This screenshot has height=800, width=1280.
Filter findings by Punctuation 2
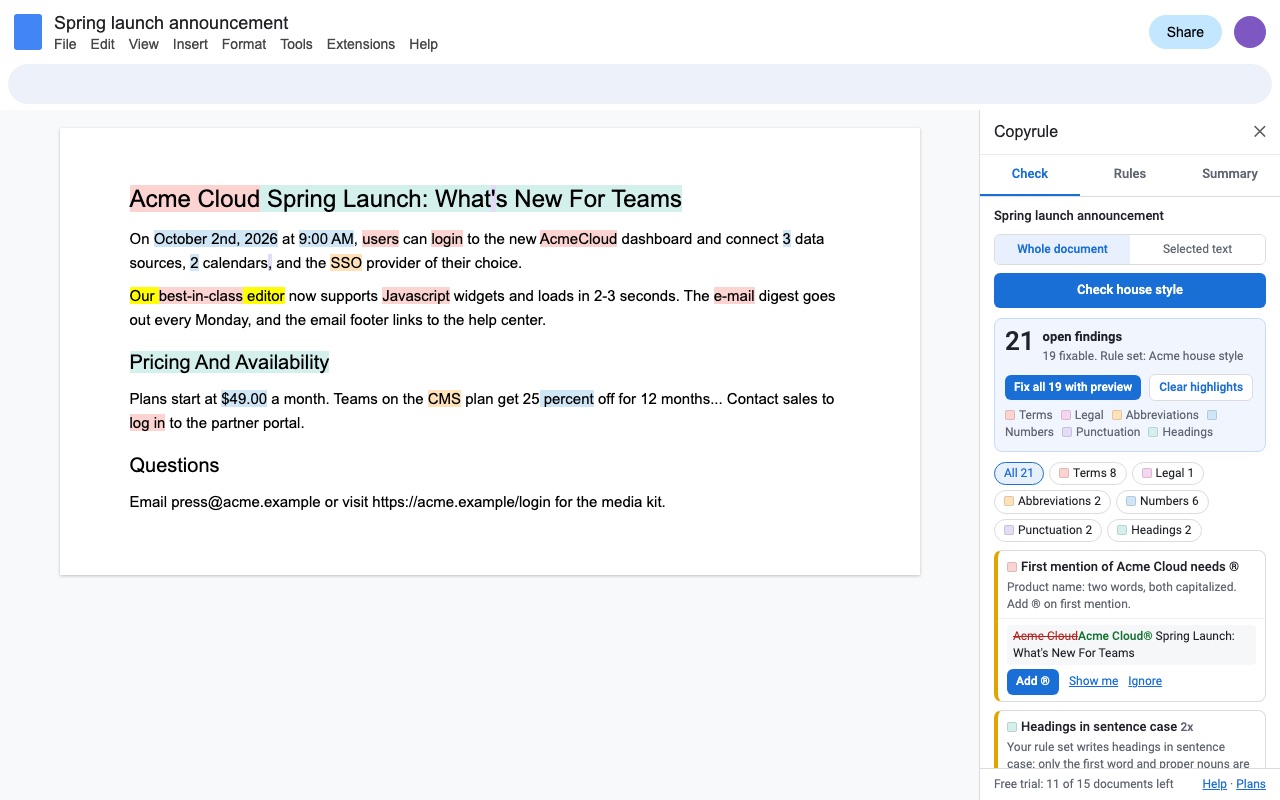[1048, 530]
